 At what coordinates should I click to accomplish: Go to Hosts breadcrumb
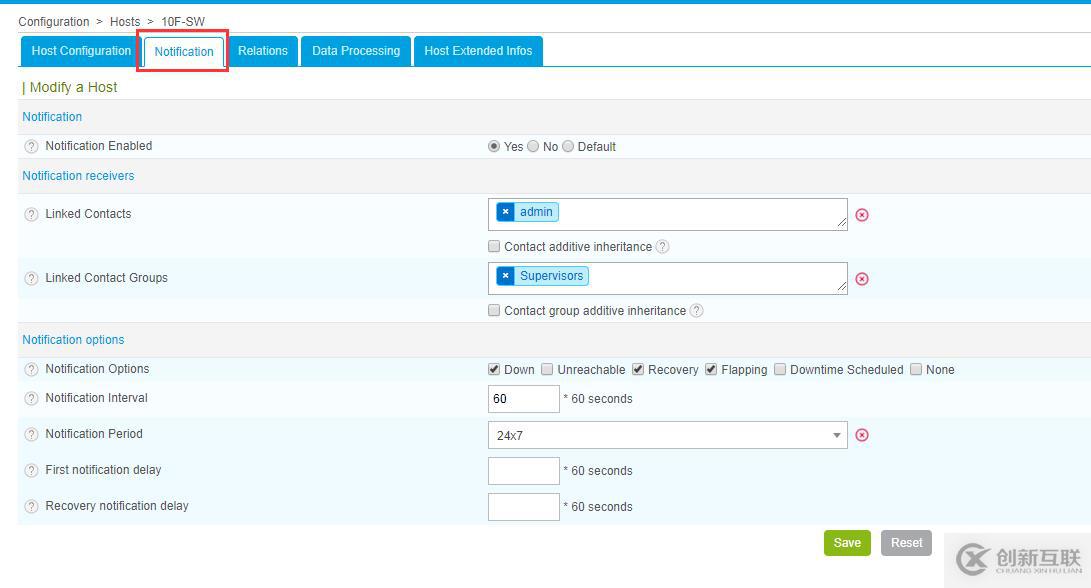click(125, 22)
